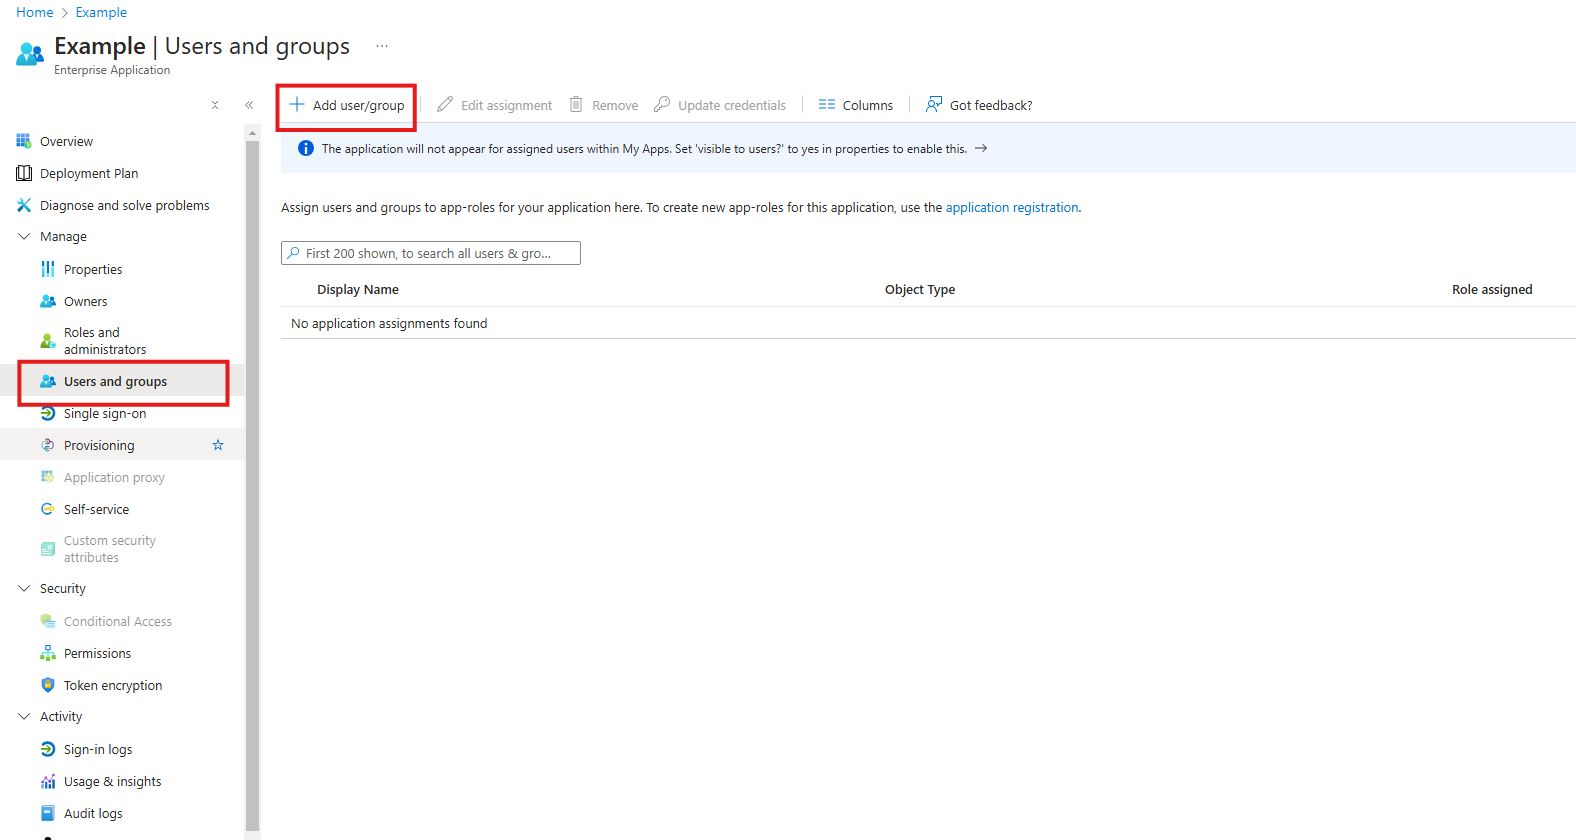This screenshot has width=1576, height=840.
Task: Open Usage & insights
Action: pos(112,781)
